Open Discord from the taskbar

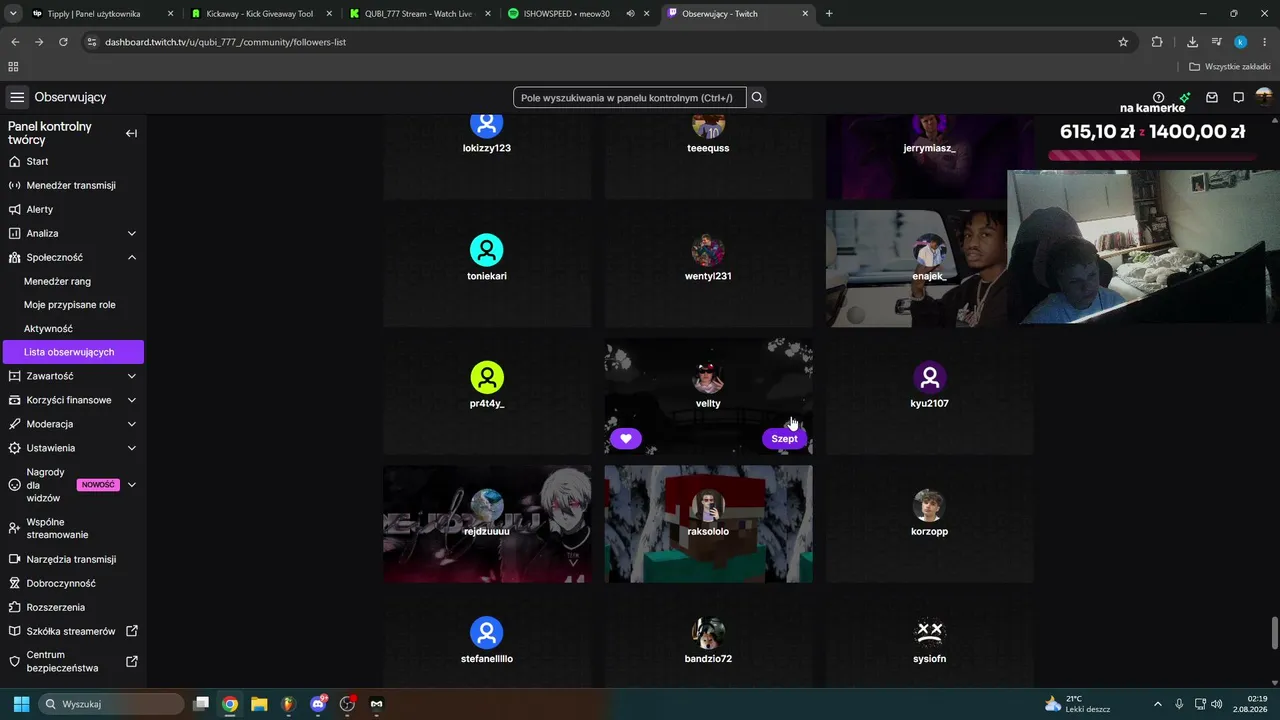point(318,704)
